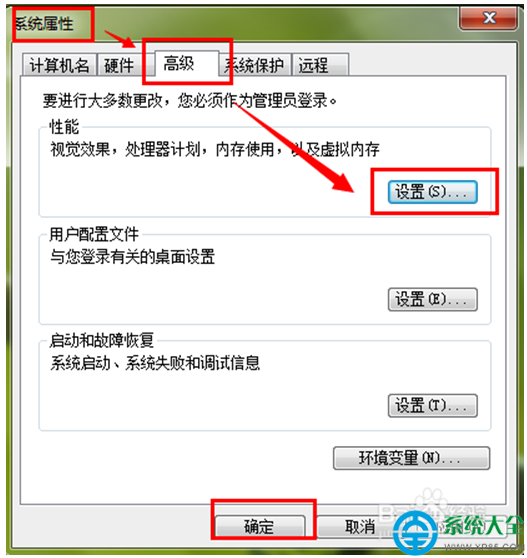Open the 硬件 tab
This screenshot has height=558, width=527.
[x=119, y=65]
